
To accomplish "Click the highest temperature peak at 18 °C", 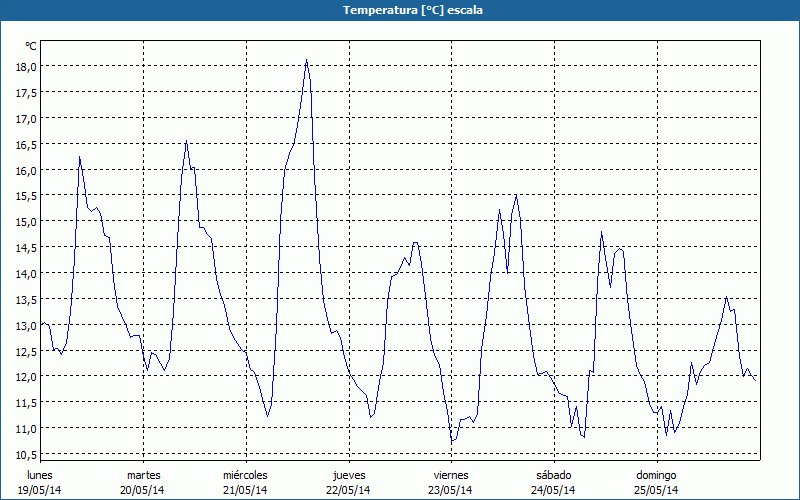I will point(307,61).
